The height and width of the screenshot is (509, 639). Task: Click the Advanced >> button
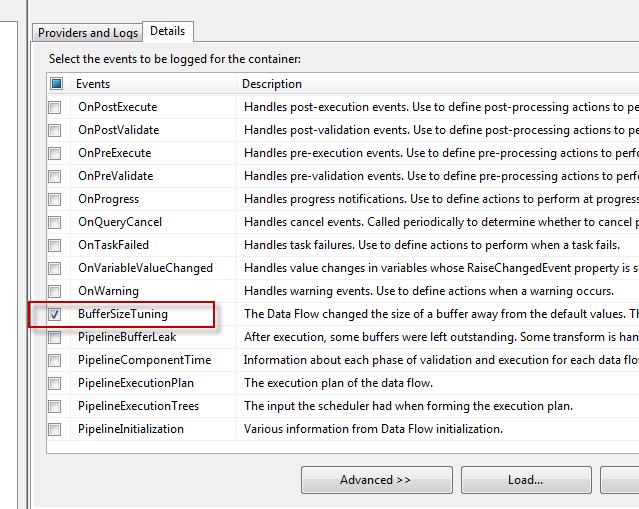pos(377,480)
